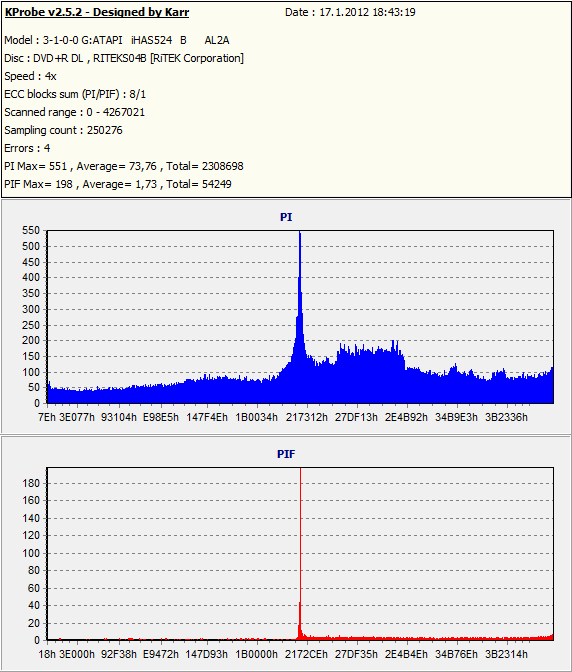Click the Errors 4 line
This screenshot has width=572, height=672.
(x=27, y=148)
